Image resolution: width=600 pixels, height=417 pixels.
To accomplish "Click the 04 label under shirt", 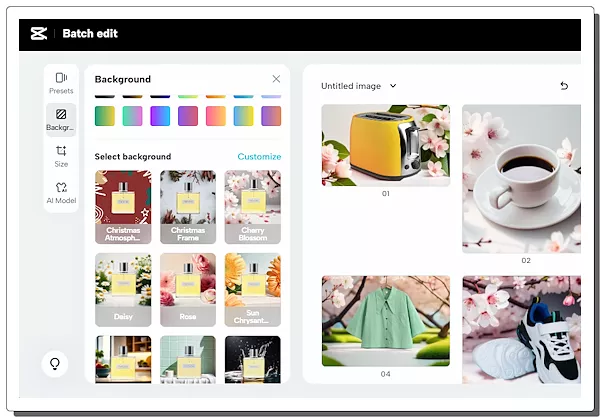I will (386, 374).
